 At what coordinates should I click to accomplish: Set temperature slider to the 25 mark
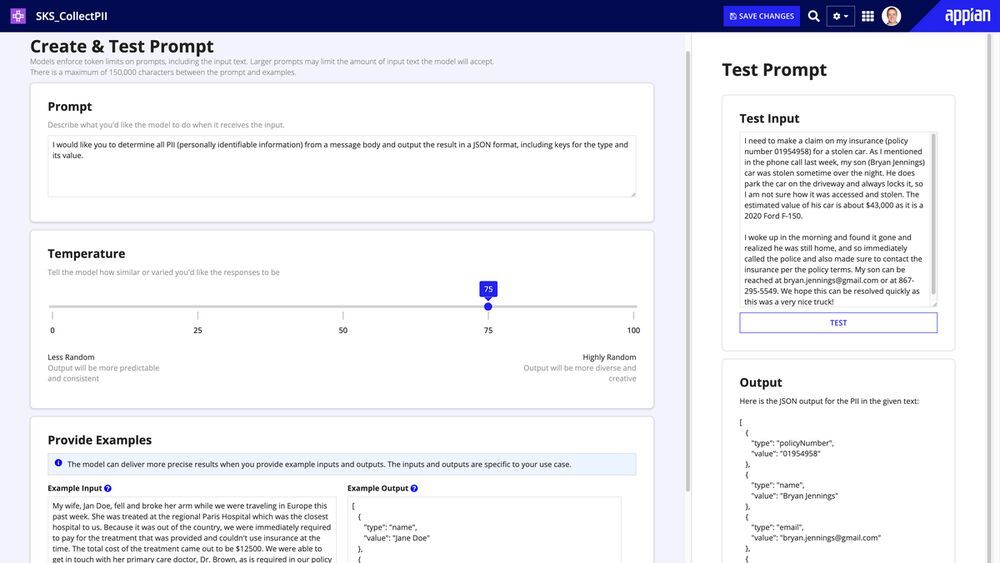(198, 306)
